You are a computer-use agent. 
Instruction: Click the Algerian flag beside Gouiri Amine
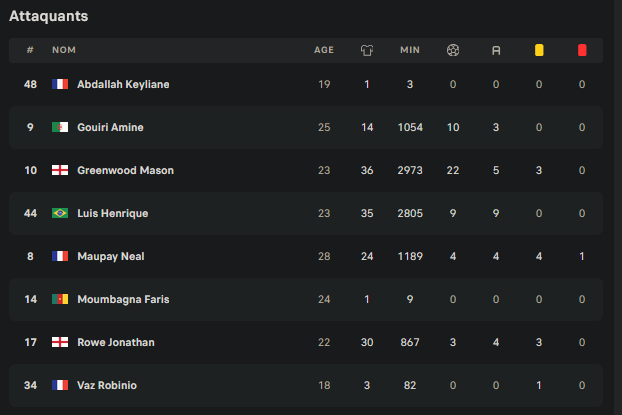click(x=60, y=127)
